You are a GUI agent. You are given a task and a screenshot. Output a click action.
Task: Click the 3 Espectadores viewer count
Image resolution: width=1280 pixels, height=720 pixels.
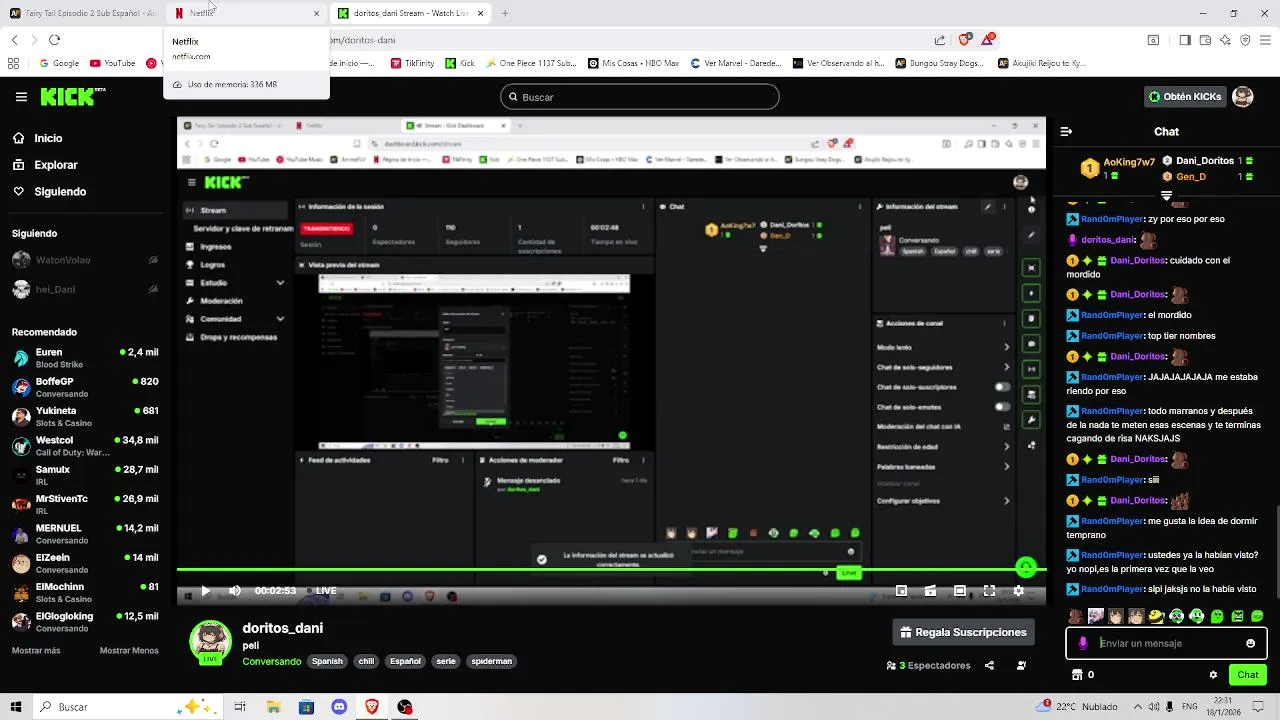point(929,665)
